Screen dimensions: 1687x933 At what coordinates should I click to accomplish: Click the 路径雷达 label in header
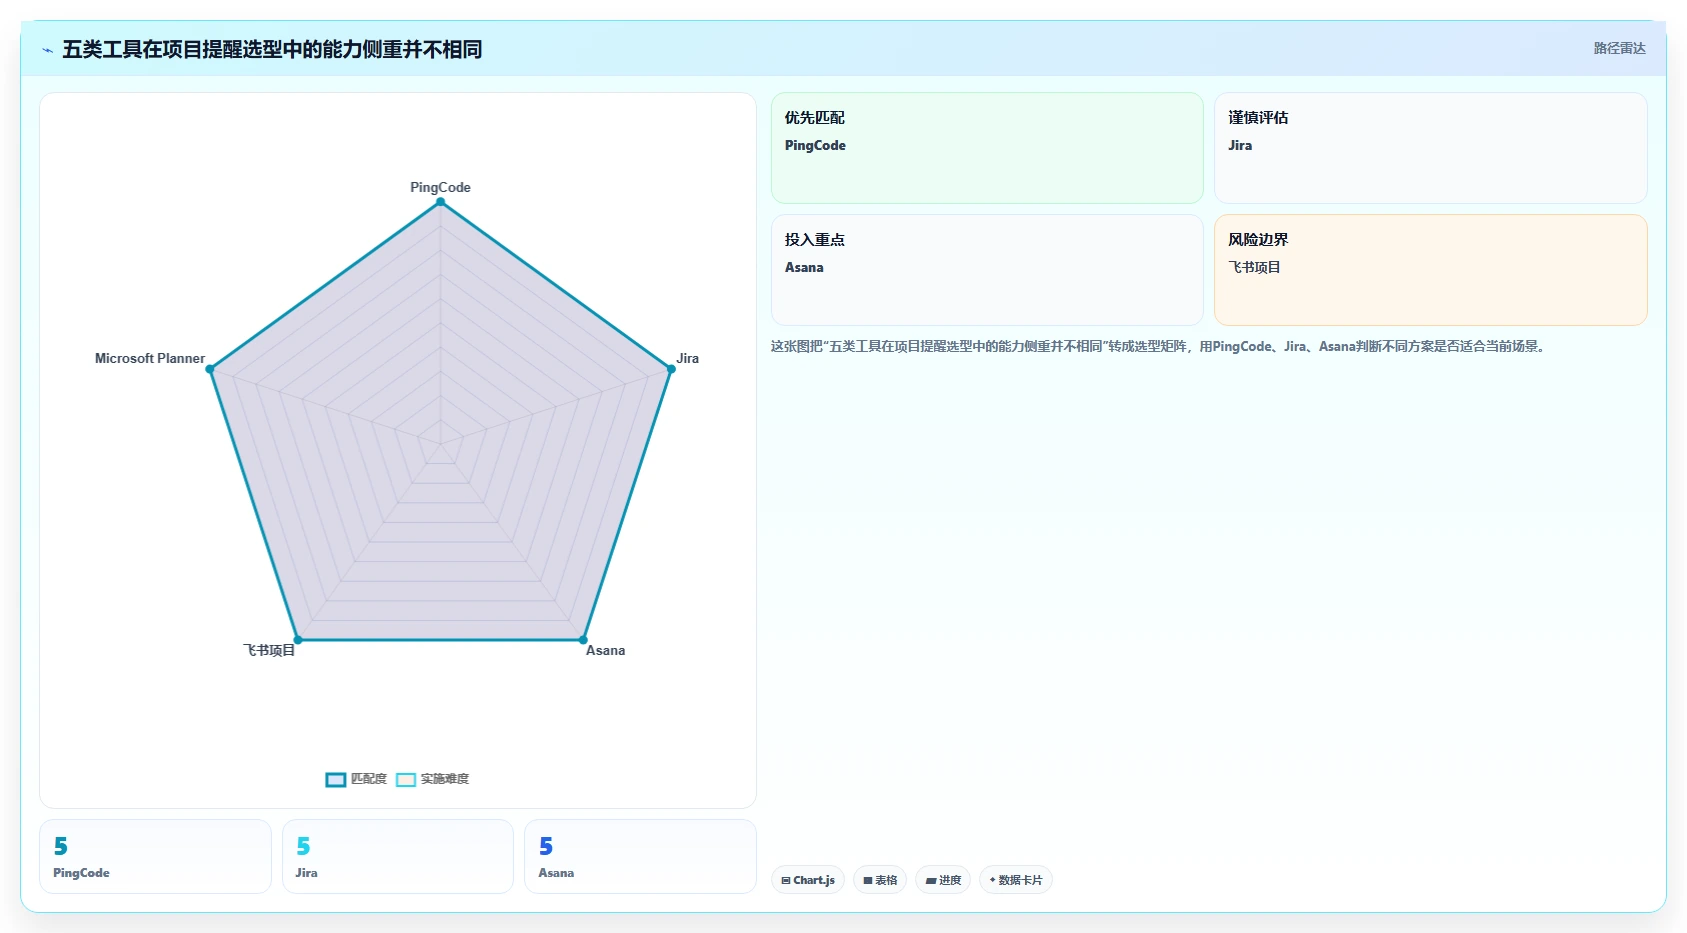coord(1620,48)
